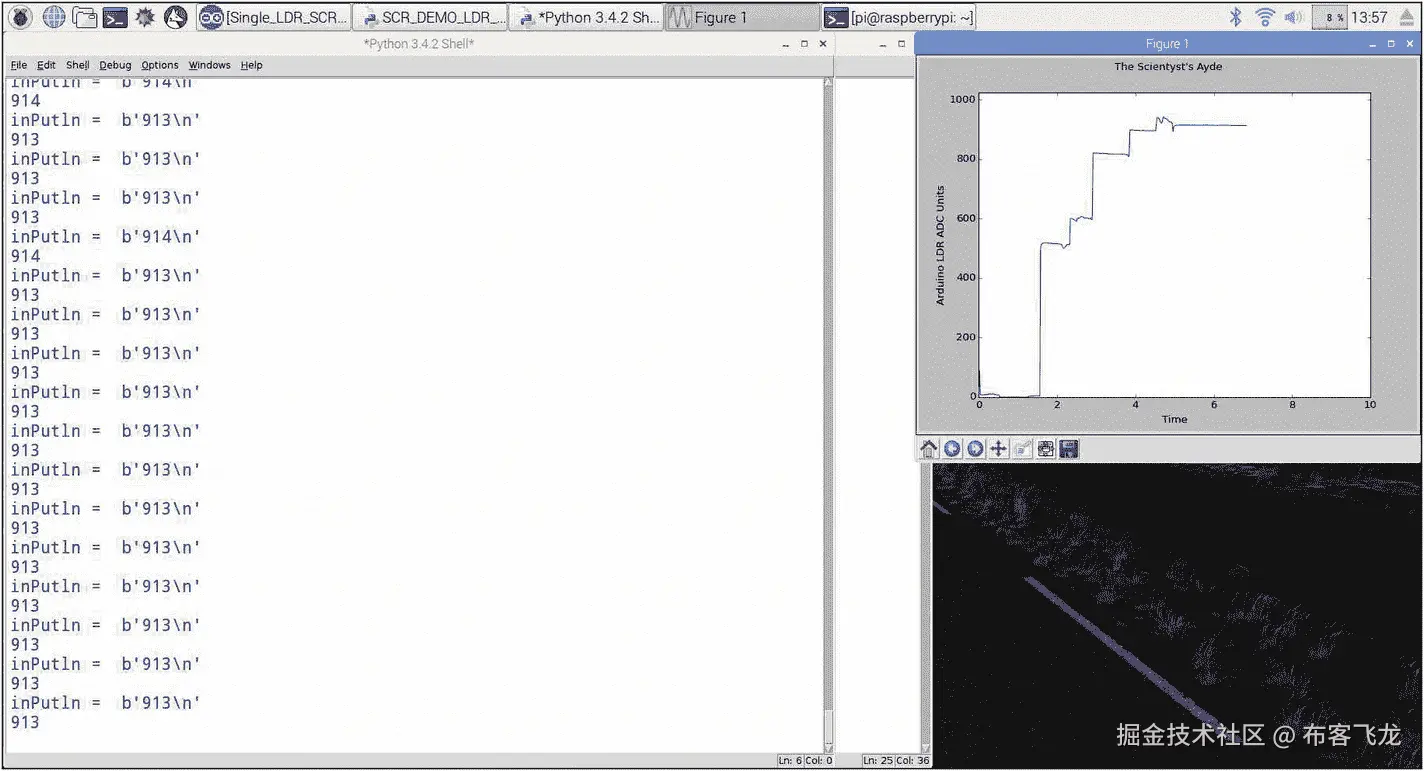Open the Bluetooth tray menu
Image resolution: width=1424 pixels, height=771 pixels.
pyautogui.click(x=1236, y=17)
